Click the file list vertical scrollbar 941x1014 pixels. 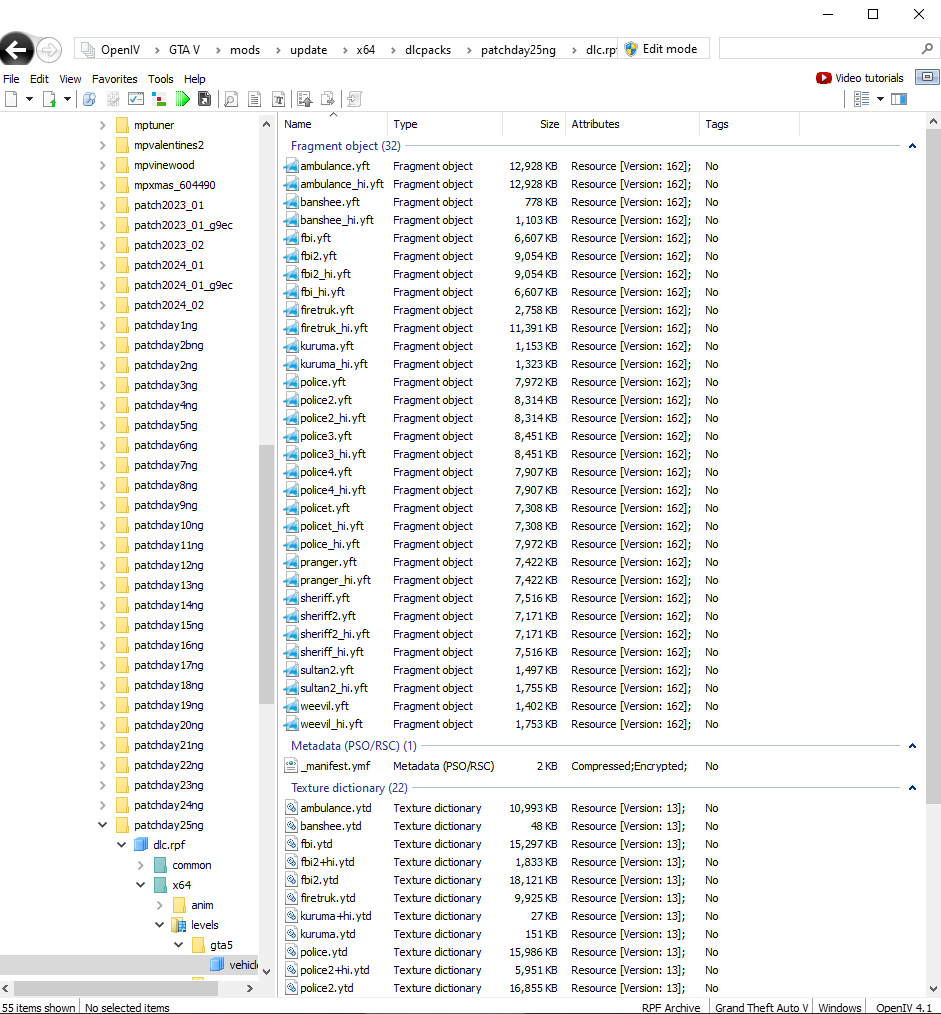tap(933, 466)
